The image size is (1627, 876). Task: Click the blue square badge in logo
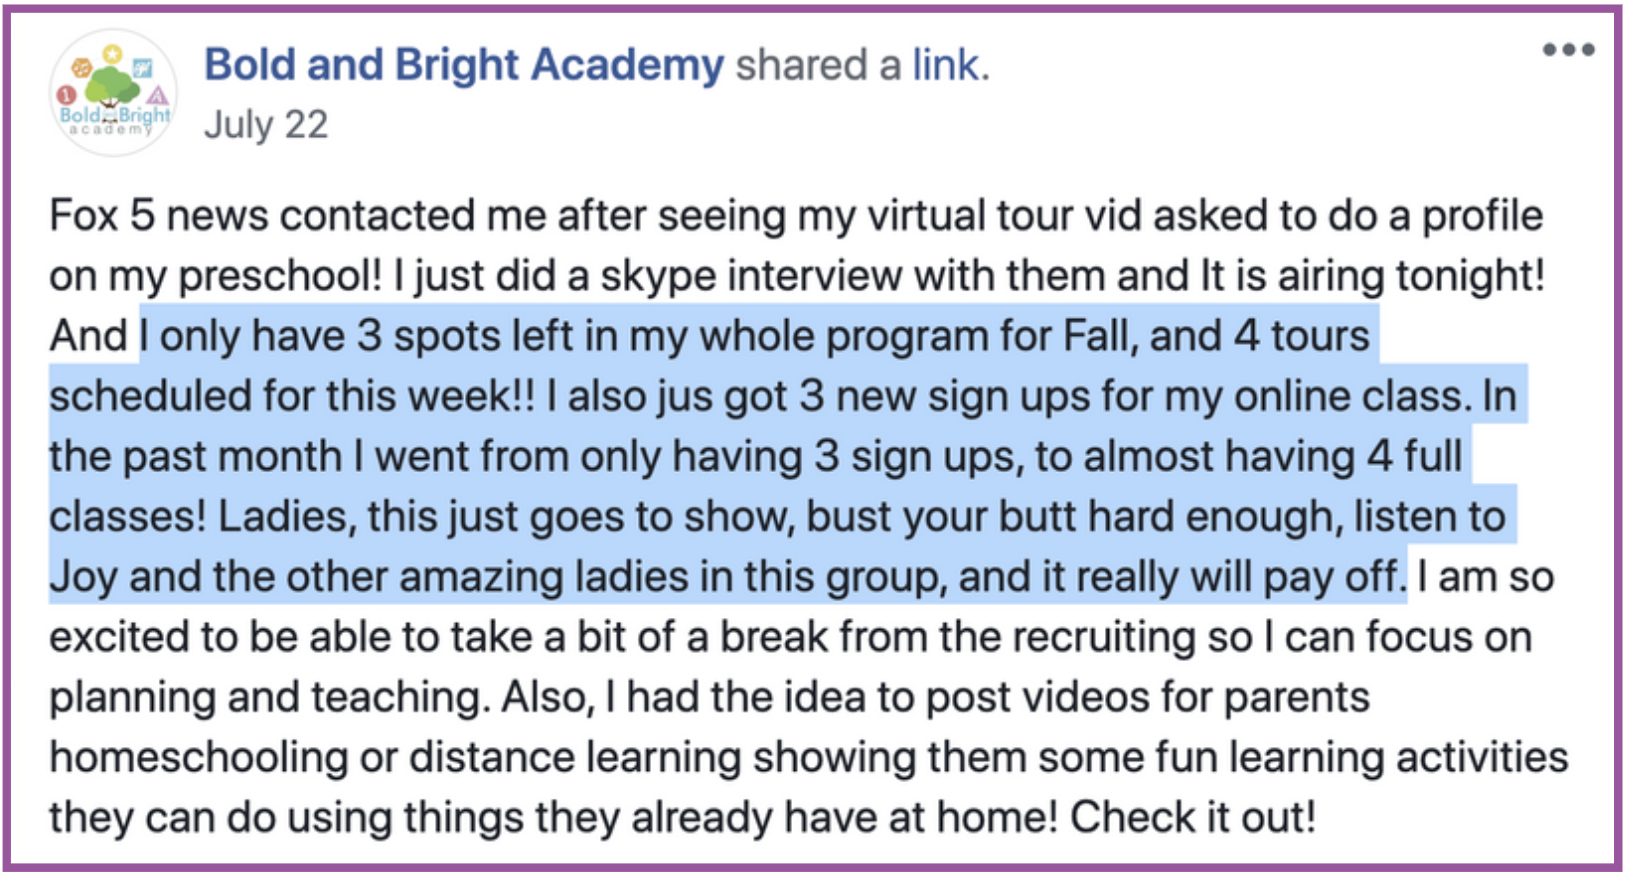(x=142, y=68)
